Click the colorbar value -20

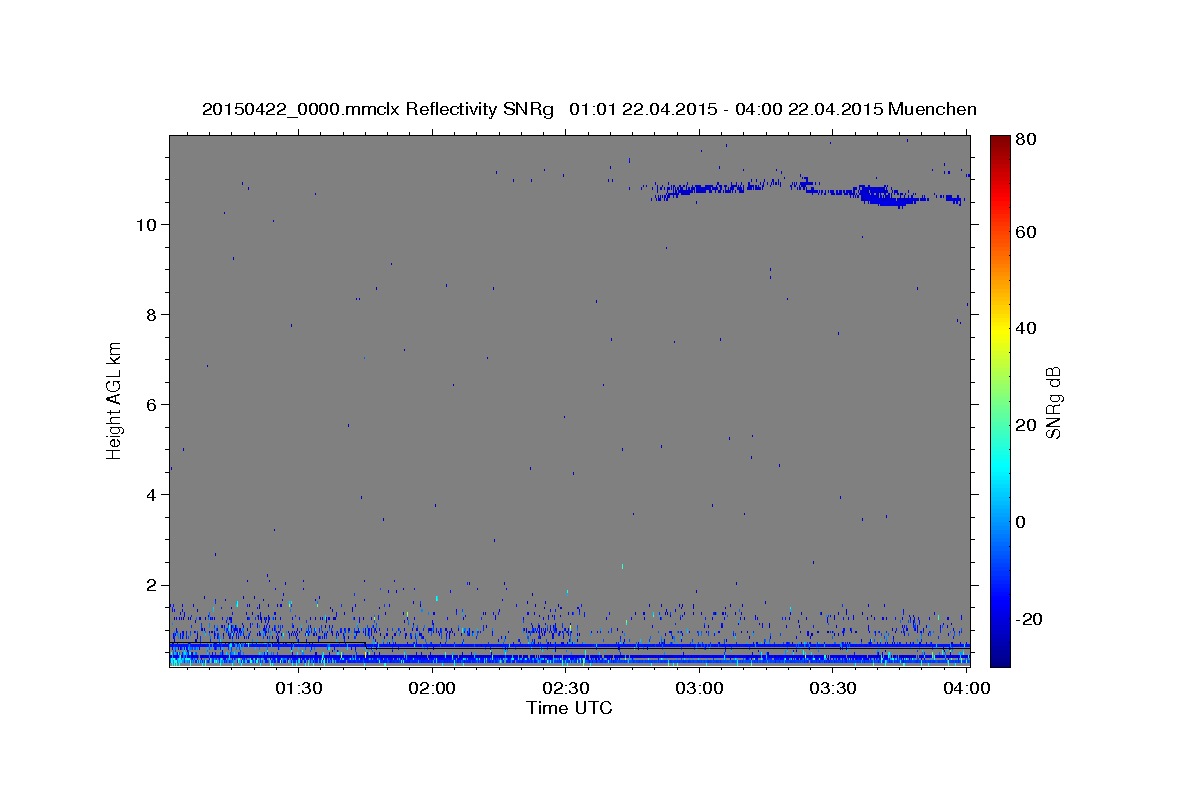[x=1030, y=619]
